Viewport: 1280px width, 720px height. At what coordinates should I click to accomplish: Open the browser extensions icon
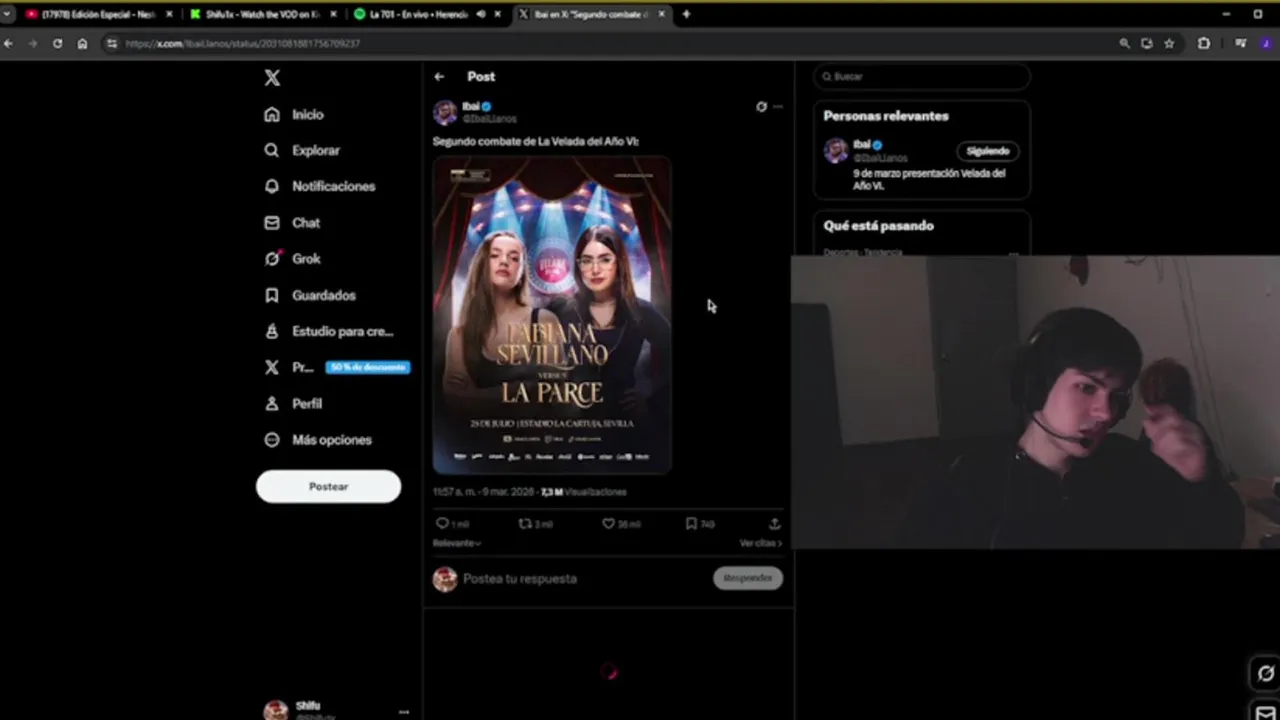tap(1204, 44)
